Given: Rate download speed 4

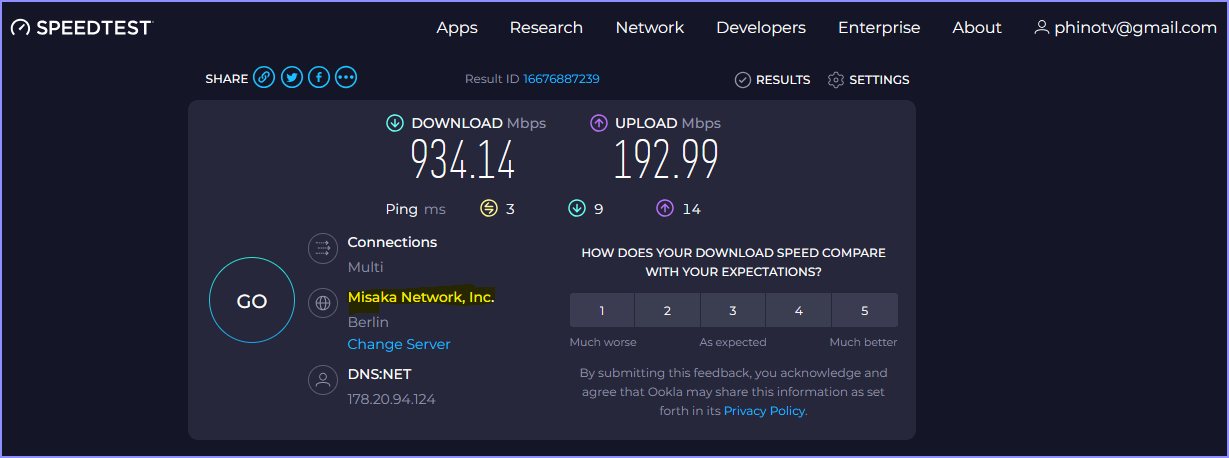Looking at the screenshot, I should pos(798,311).
